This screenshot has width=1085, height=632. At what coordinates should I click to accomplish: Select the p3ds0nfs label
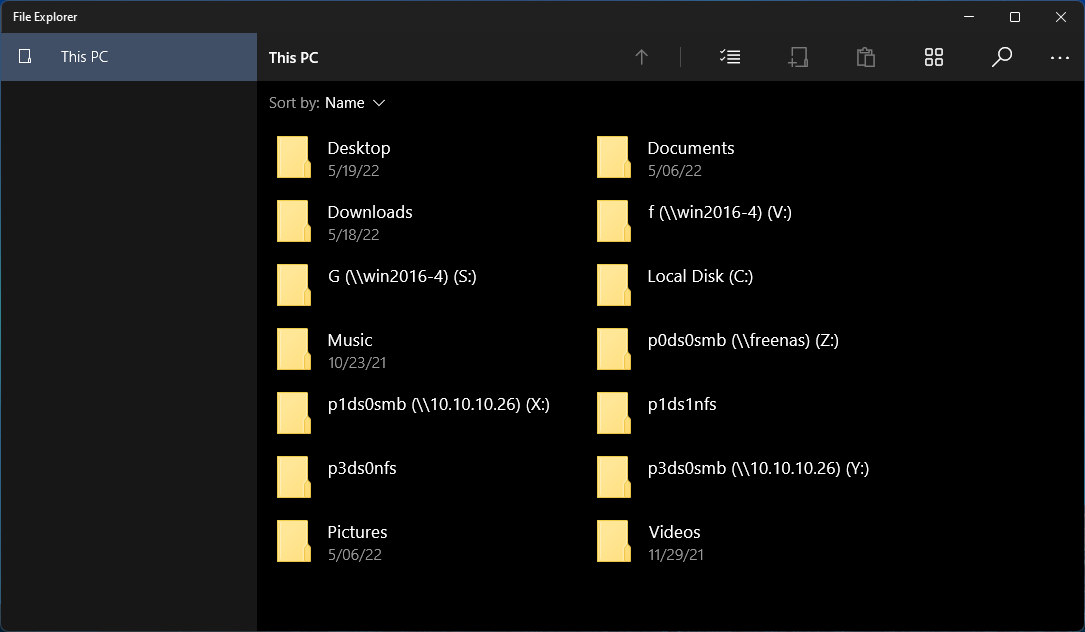(x=362, y=468)
